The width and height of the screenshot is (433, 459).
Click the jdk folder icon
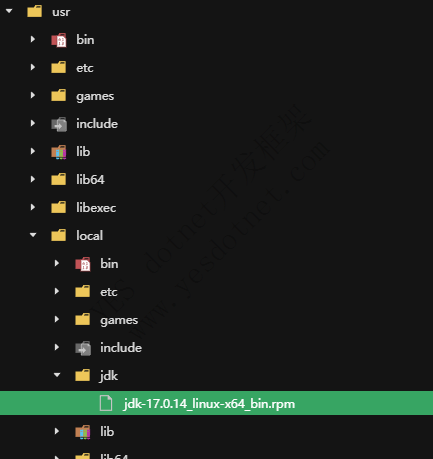click(83, 375)
